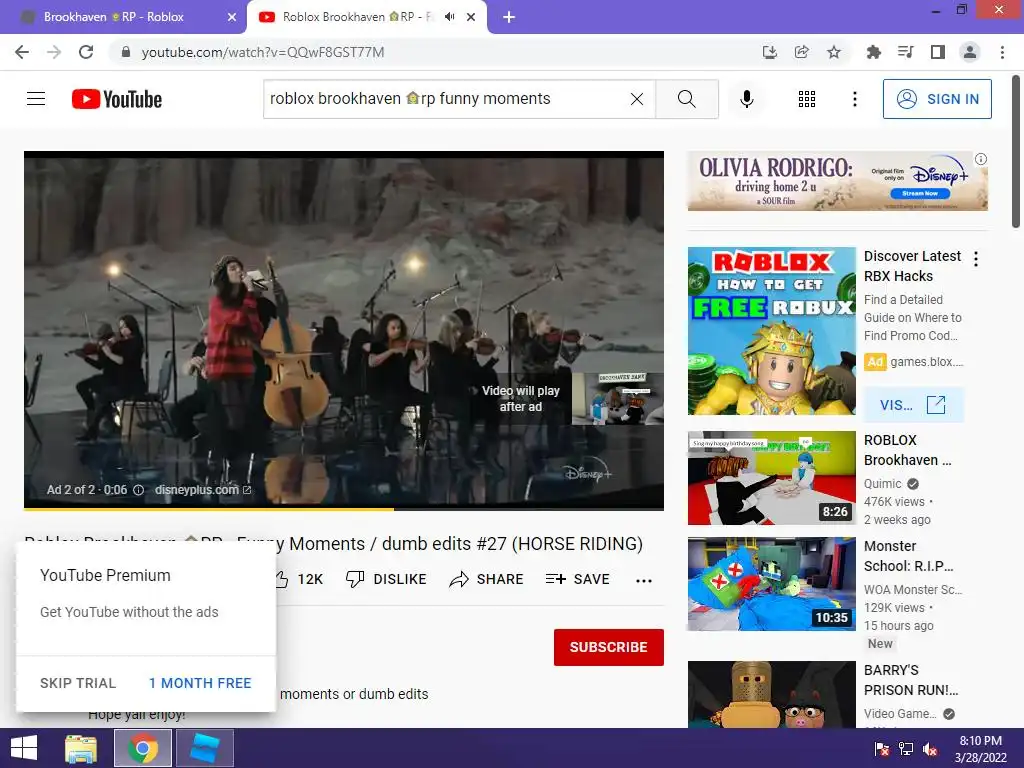
Task: Open taskbar clock showing 8:10 PM
Action: click(981, 748)
